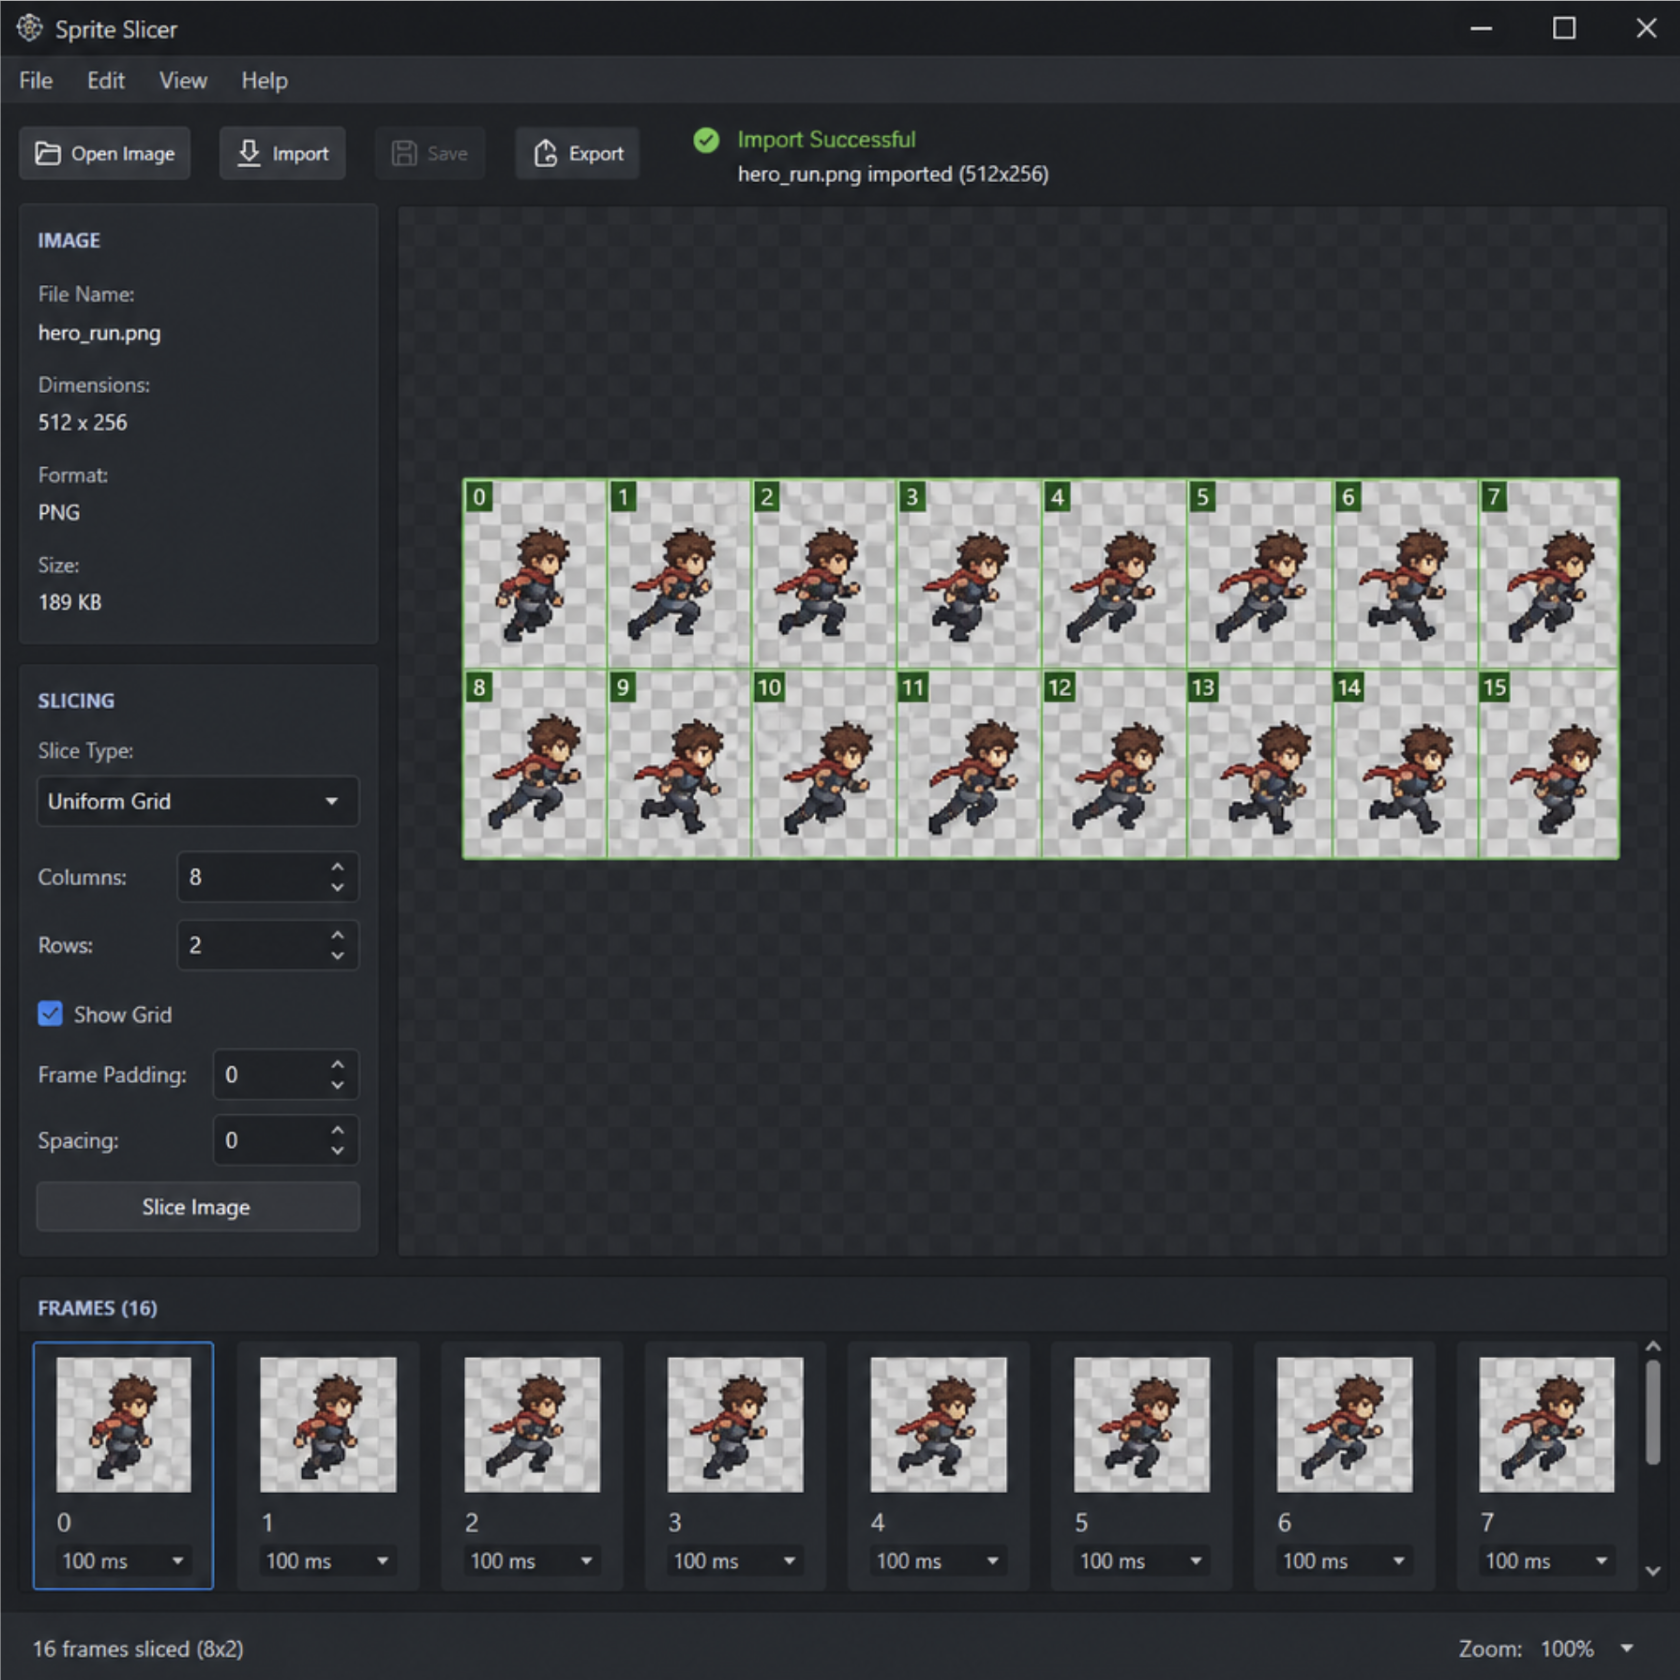
Task: Click the Export share icon
Action: point(546,153)
